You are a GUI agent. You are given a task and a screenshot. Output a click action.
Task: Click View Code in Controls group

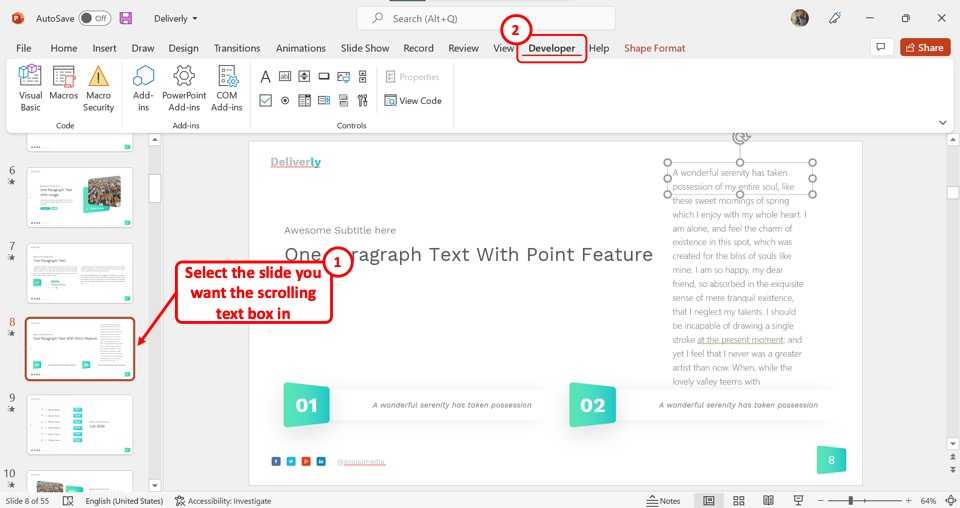coord(413,101)
